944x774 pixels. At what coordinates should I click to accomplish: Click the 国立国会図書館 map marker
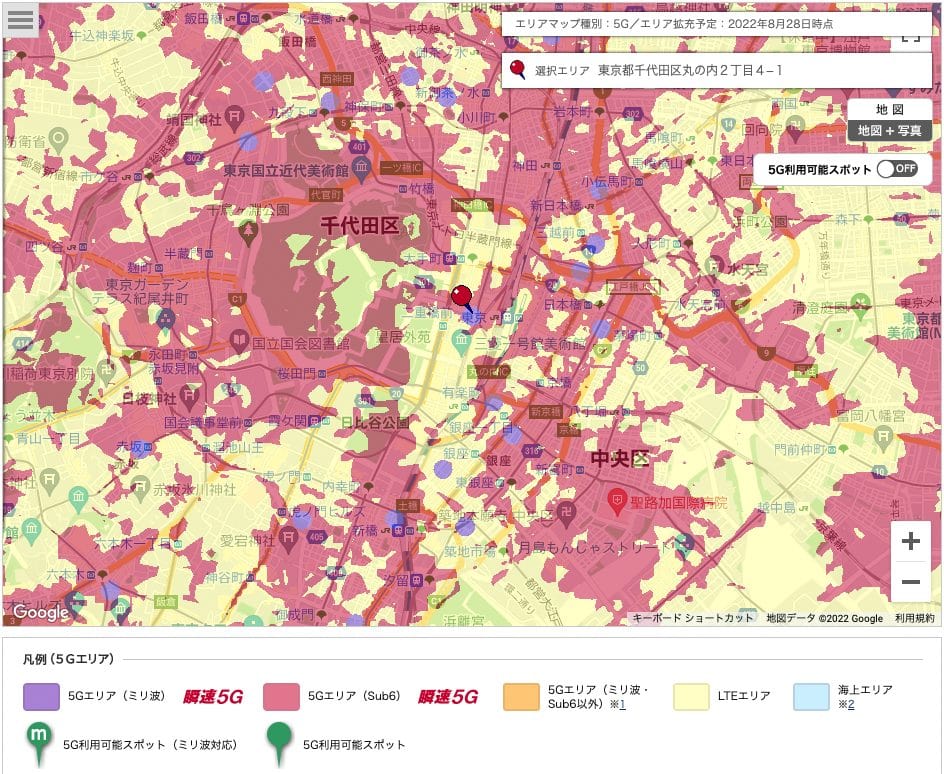pos(239,342)
